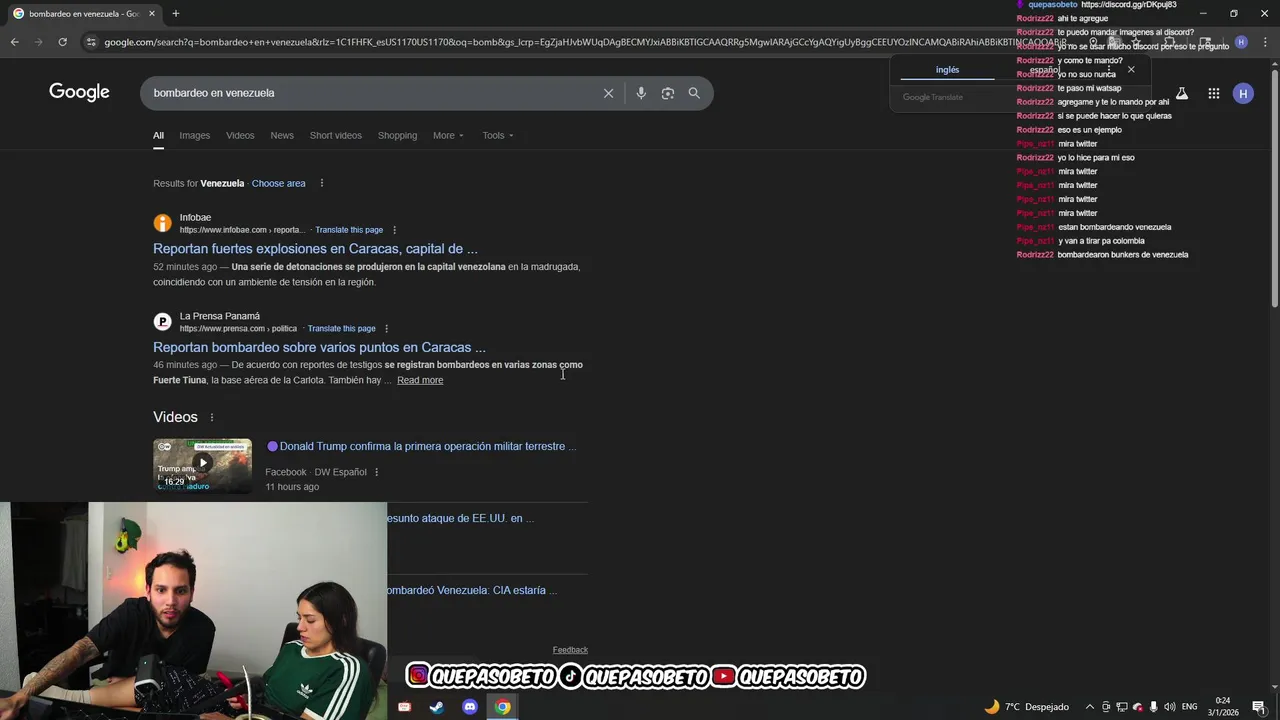Reload the page in Chrome
The height and width of the screenshot is (720, 1280).
(62, 42)
